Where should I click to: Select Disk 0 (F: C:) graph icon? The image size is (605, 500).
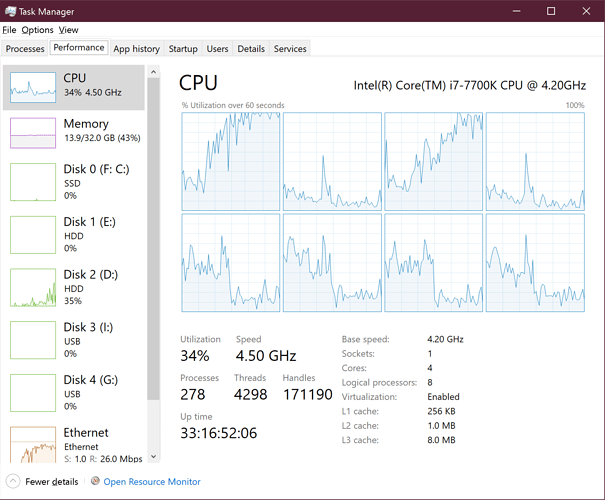pyautogui.click(x=33, y=182)
